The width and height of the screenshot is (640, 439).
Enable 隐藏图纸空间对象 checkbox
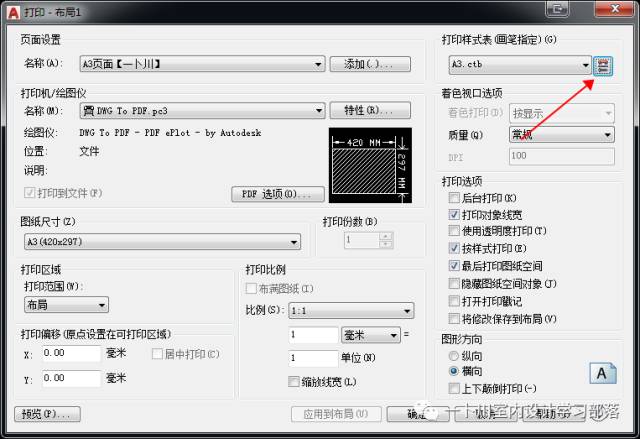click(x=454, y=284)
